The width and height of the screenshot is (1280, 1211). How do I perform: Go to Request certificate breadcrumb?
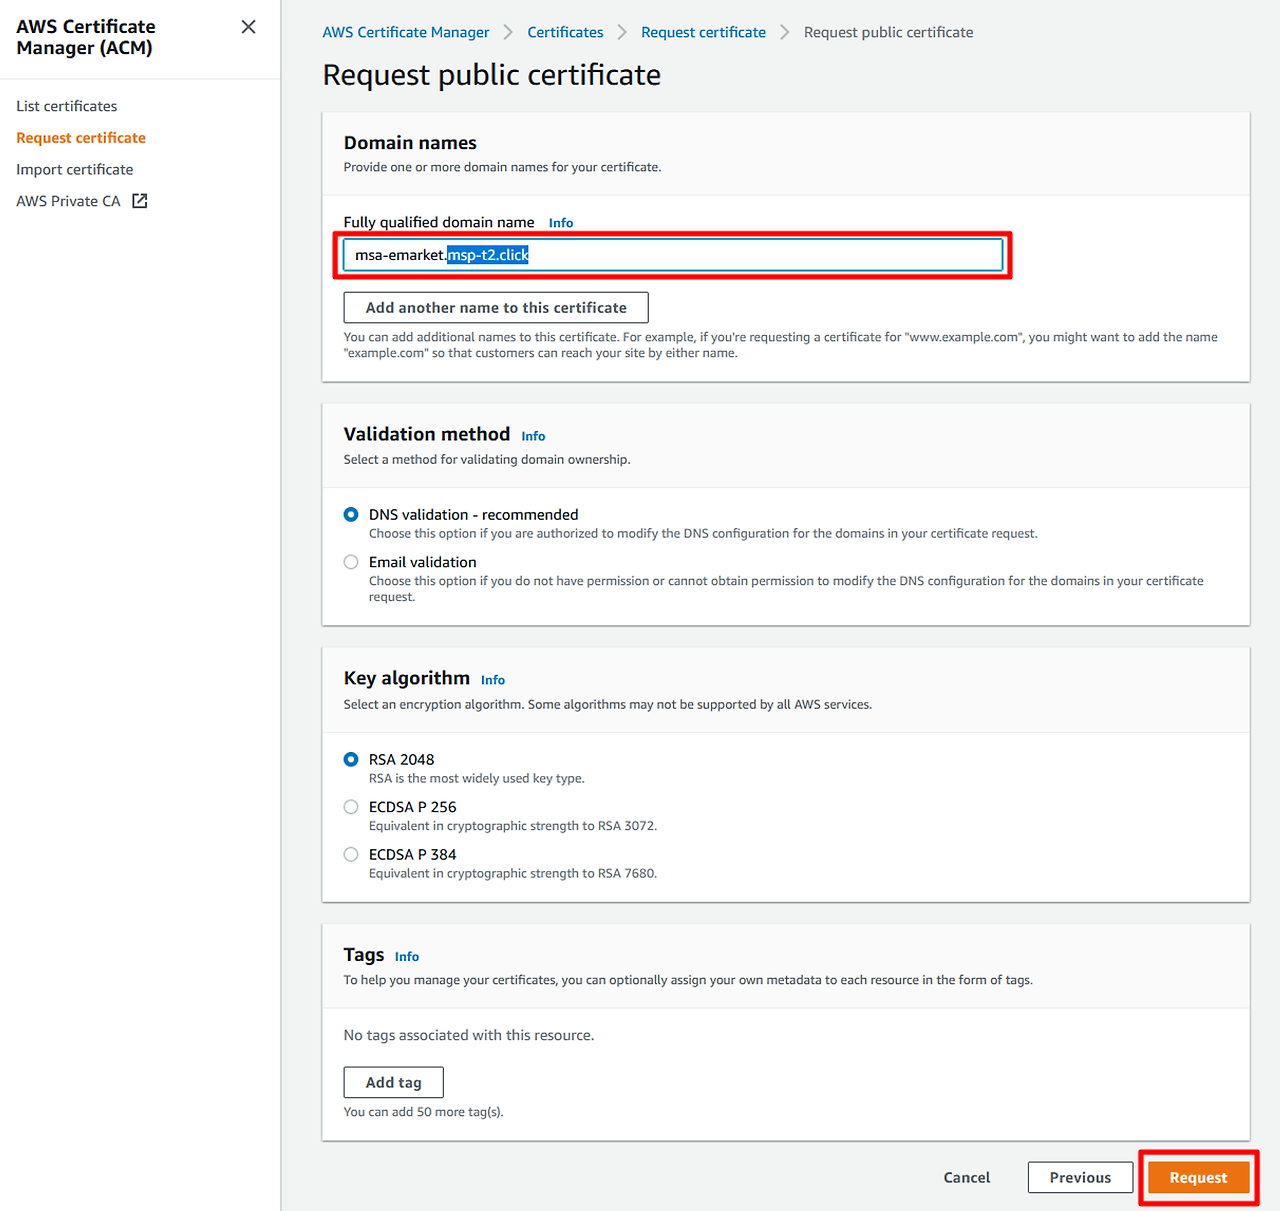pyautogui.click(x=703, y=32)
